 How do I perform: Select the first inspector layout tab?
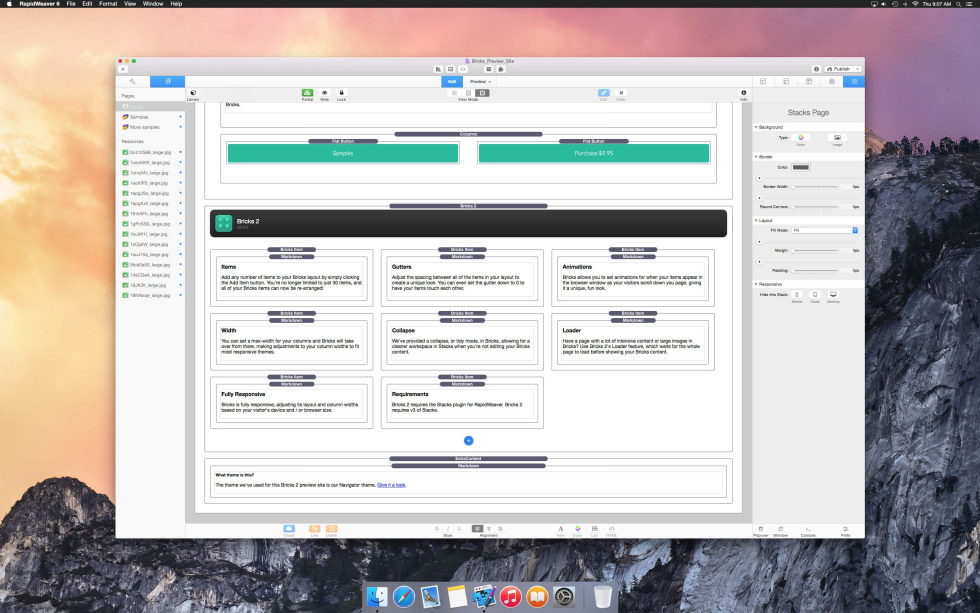click(763, 81)
